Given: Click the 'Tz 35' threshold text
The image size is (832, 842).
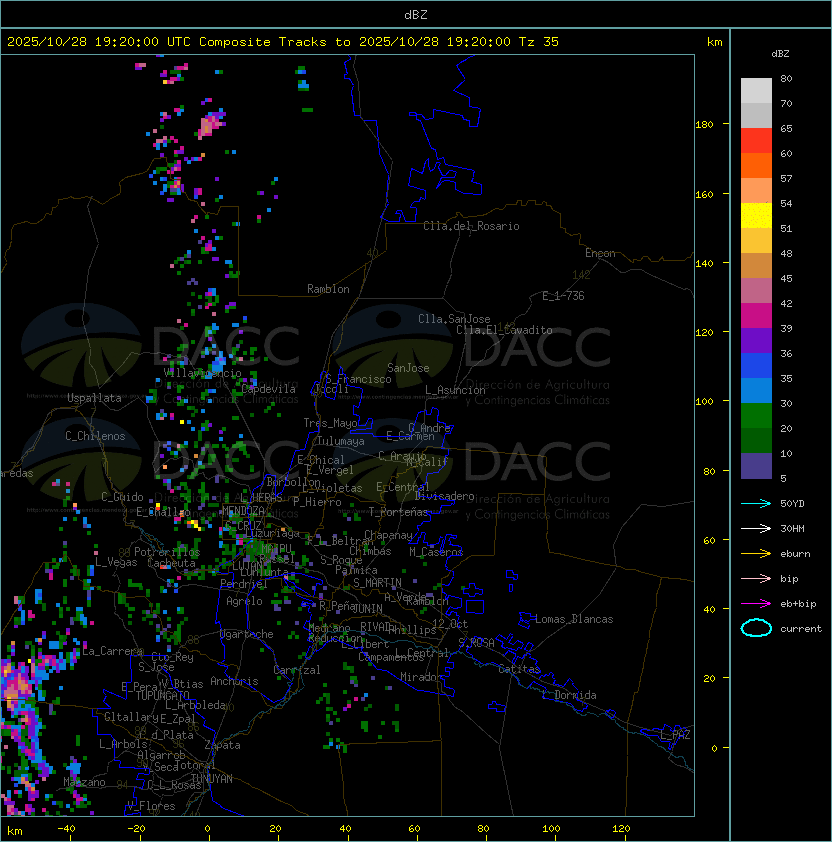Looking at the screenshot, I should [x=539, y=42].
